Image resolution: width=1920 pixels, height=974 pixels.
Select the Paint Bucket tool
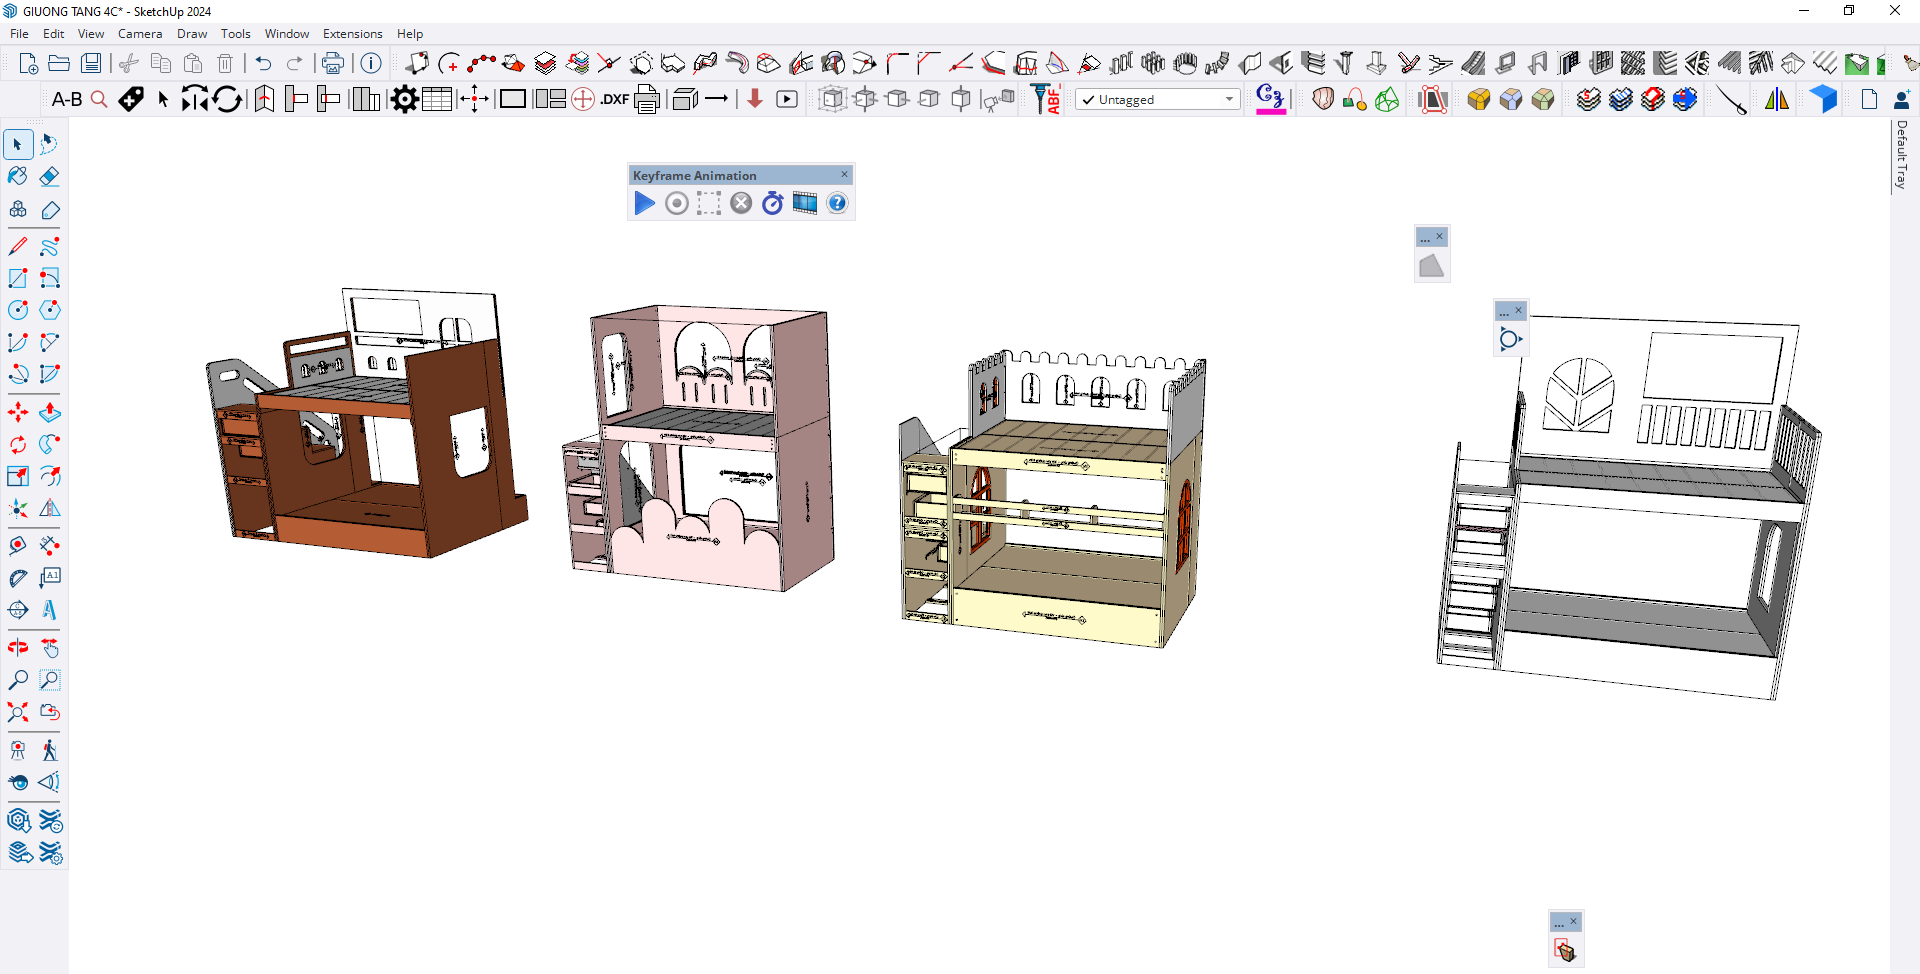(x=18, y=177)
